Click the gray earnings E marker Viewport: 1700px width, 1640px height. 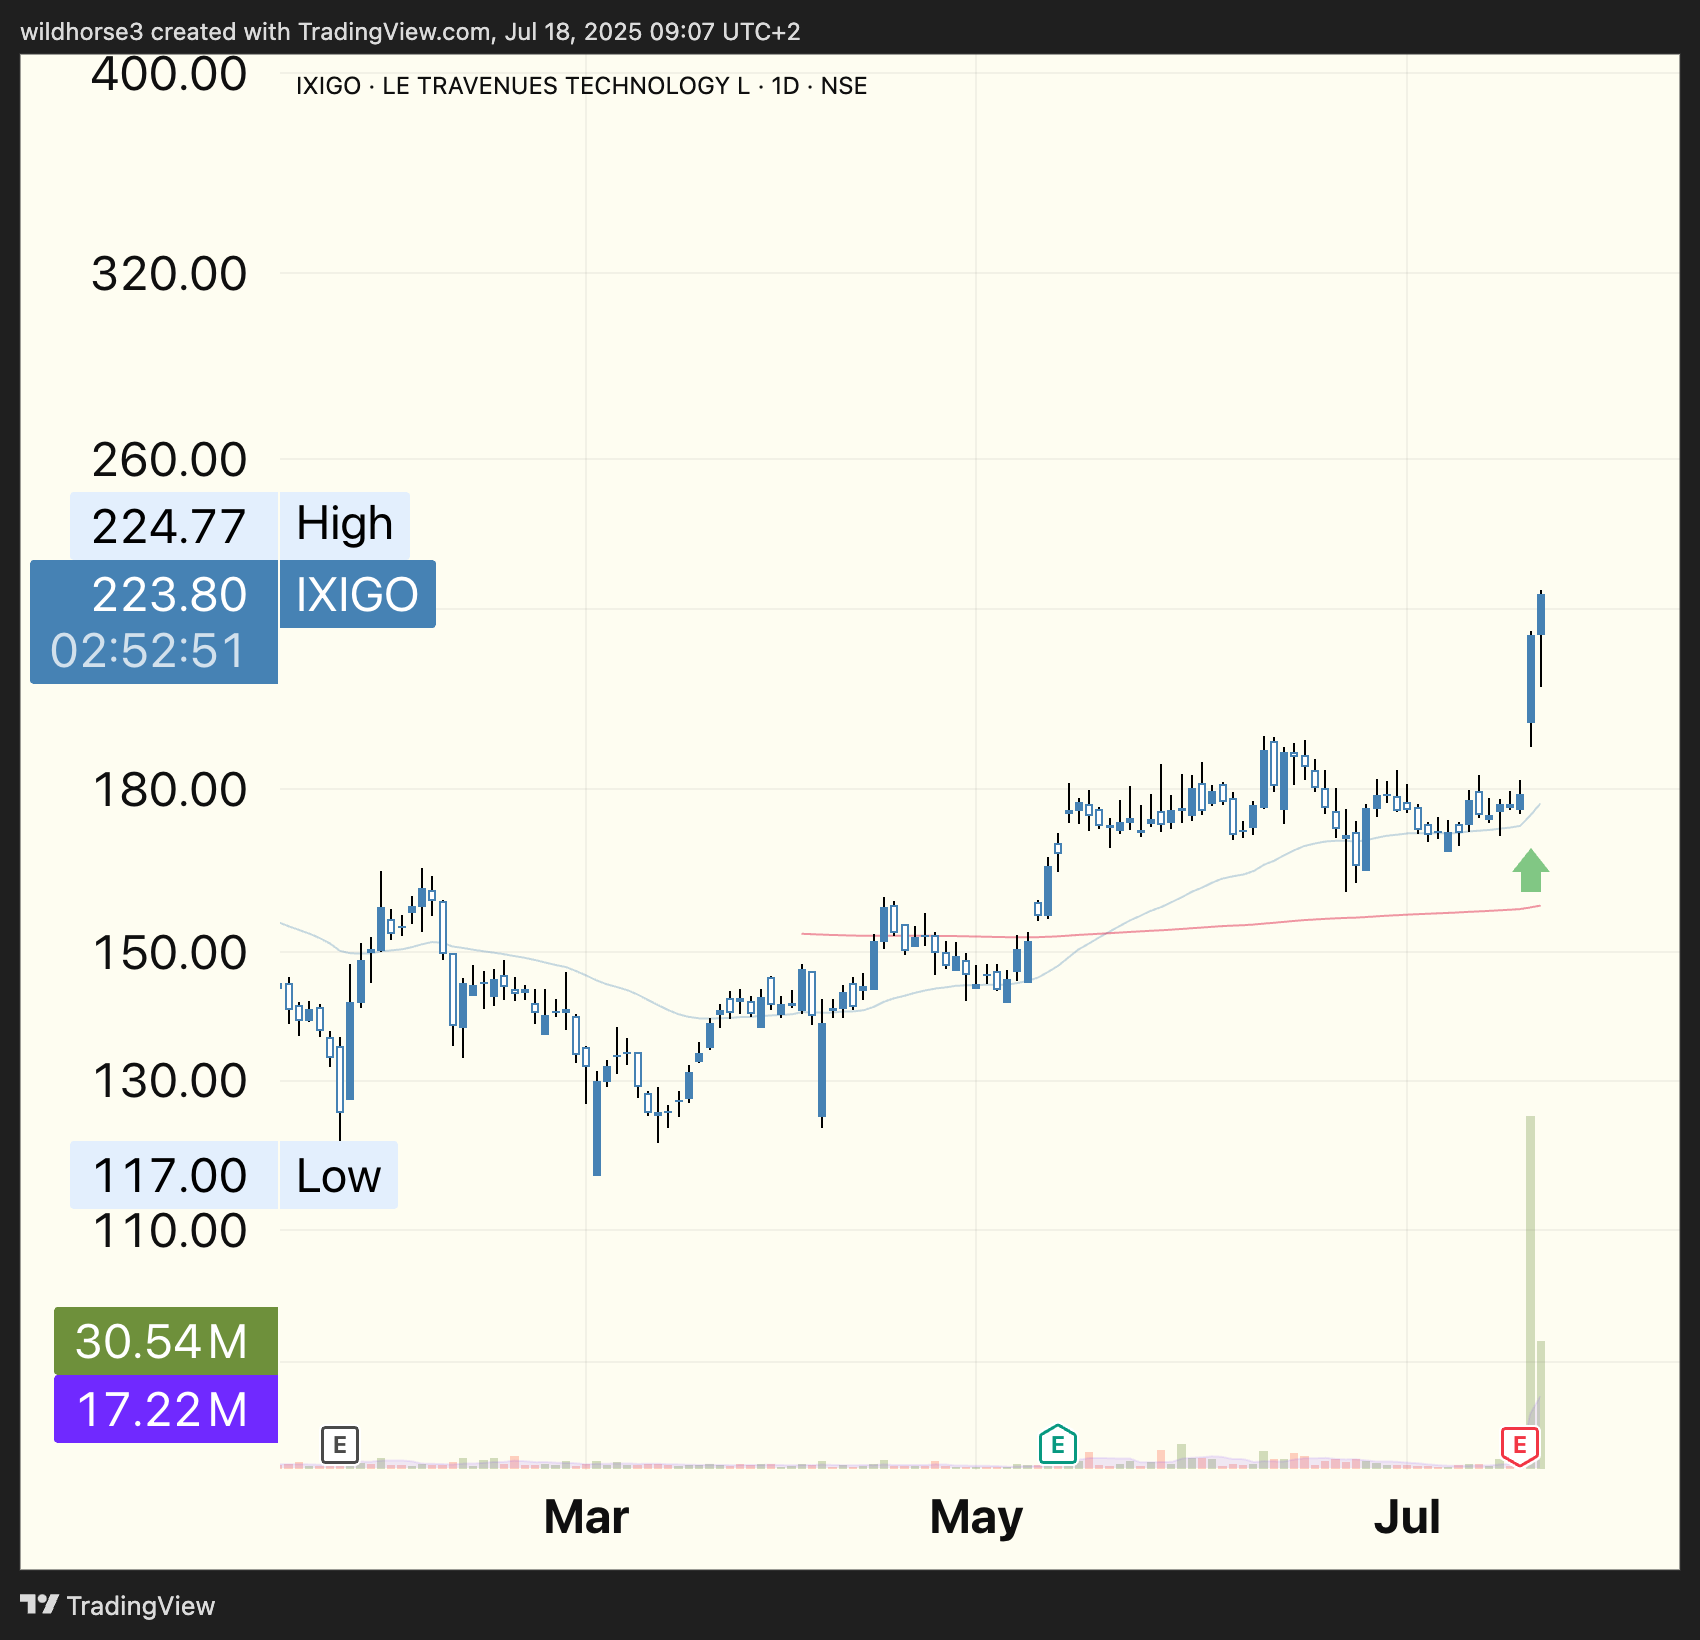tap(340, 1445)
